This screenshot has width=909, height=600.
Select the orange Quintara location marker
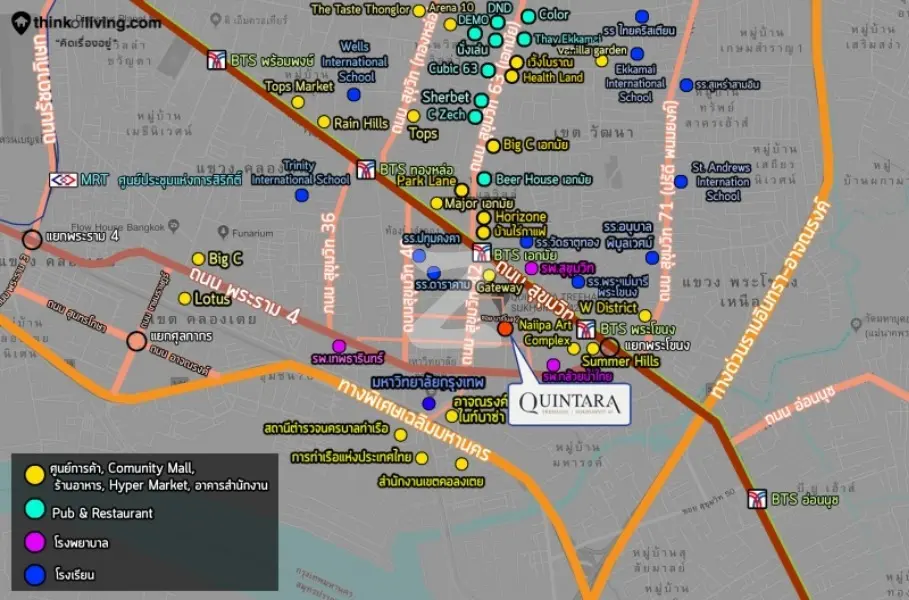pos(505,329)
